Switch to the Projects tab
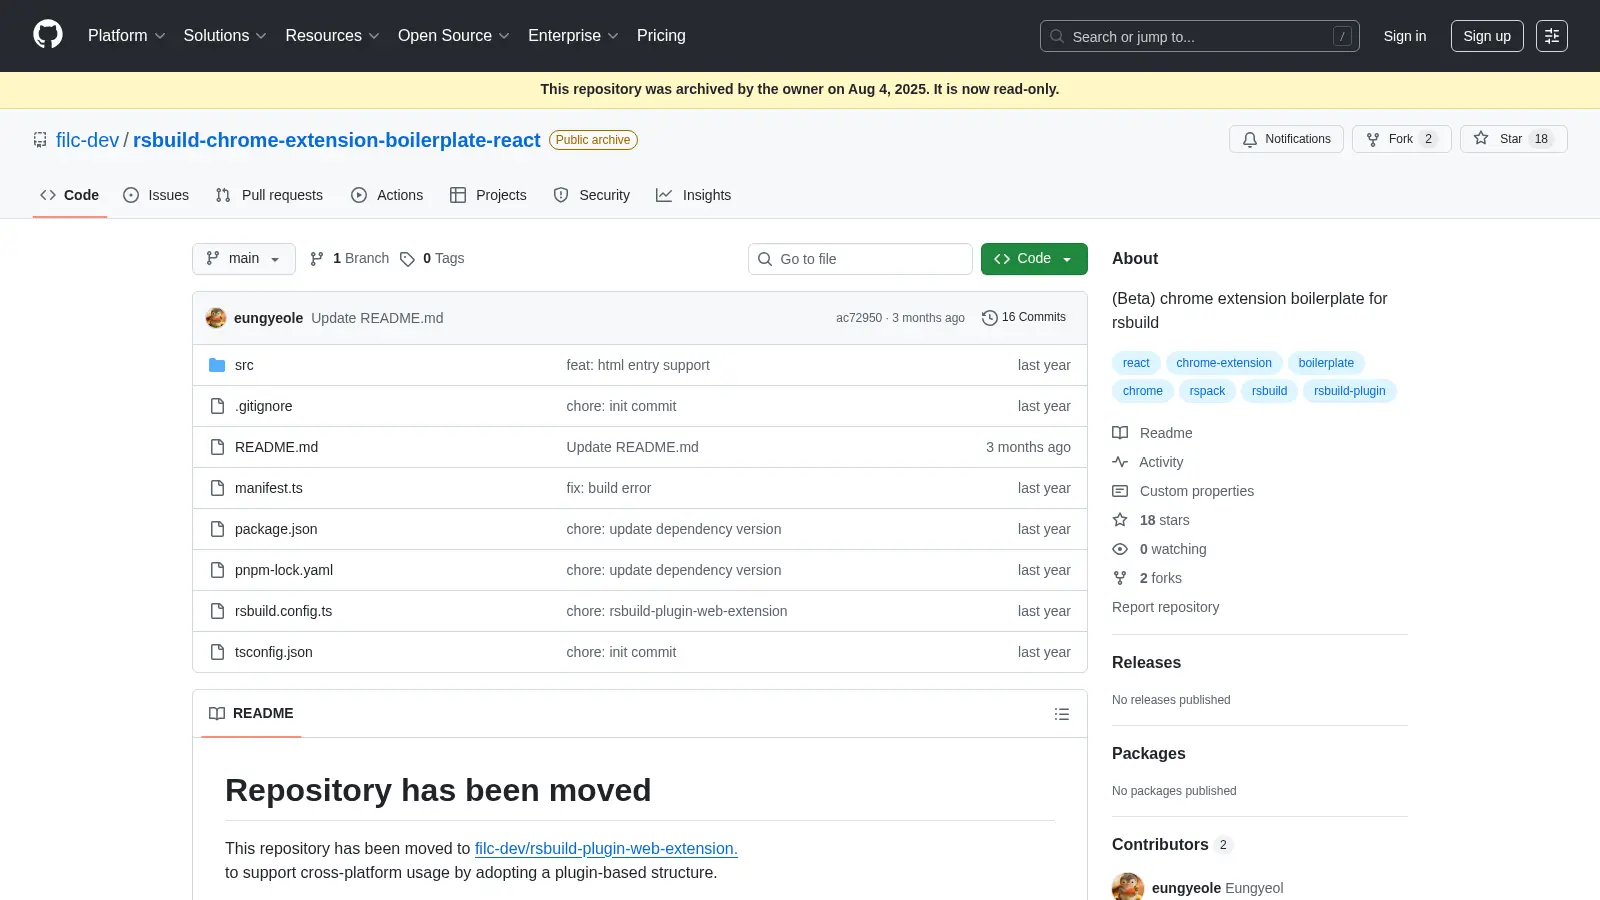Viewport: 1600px width, 900px height. (x=488, y=195)
